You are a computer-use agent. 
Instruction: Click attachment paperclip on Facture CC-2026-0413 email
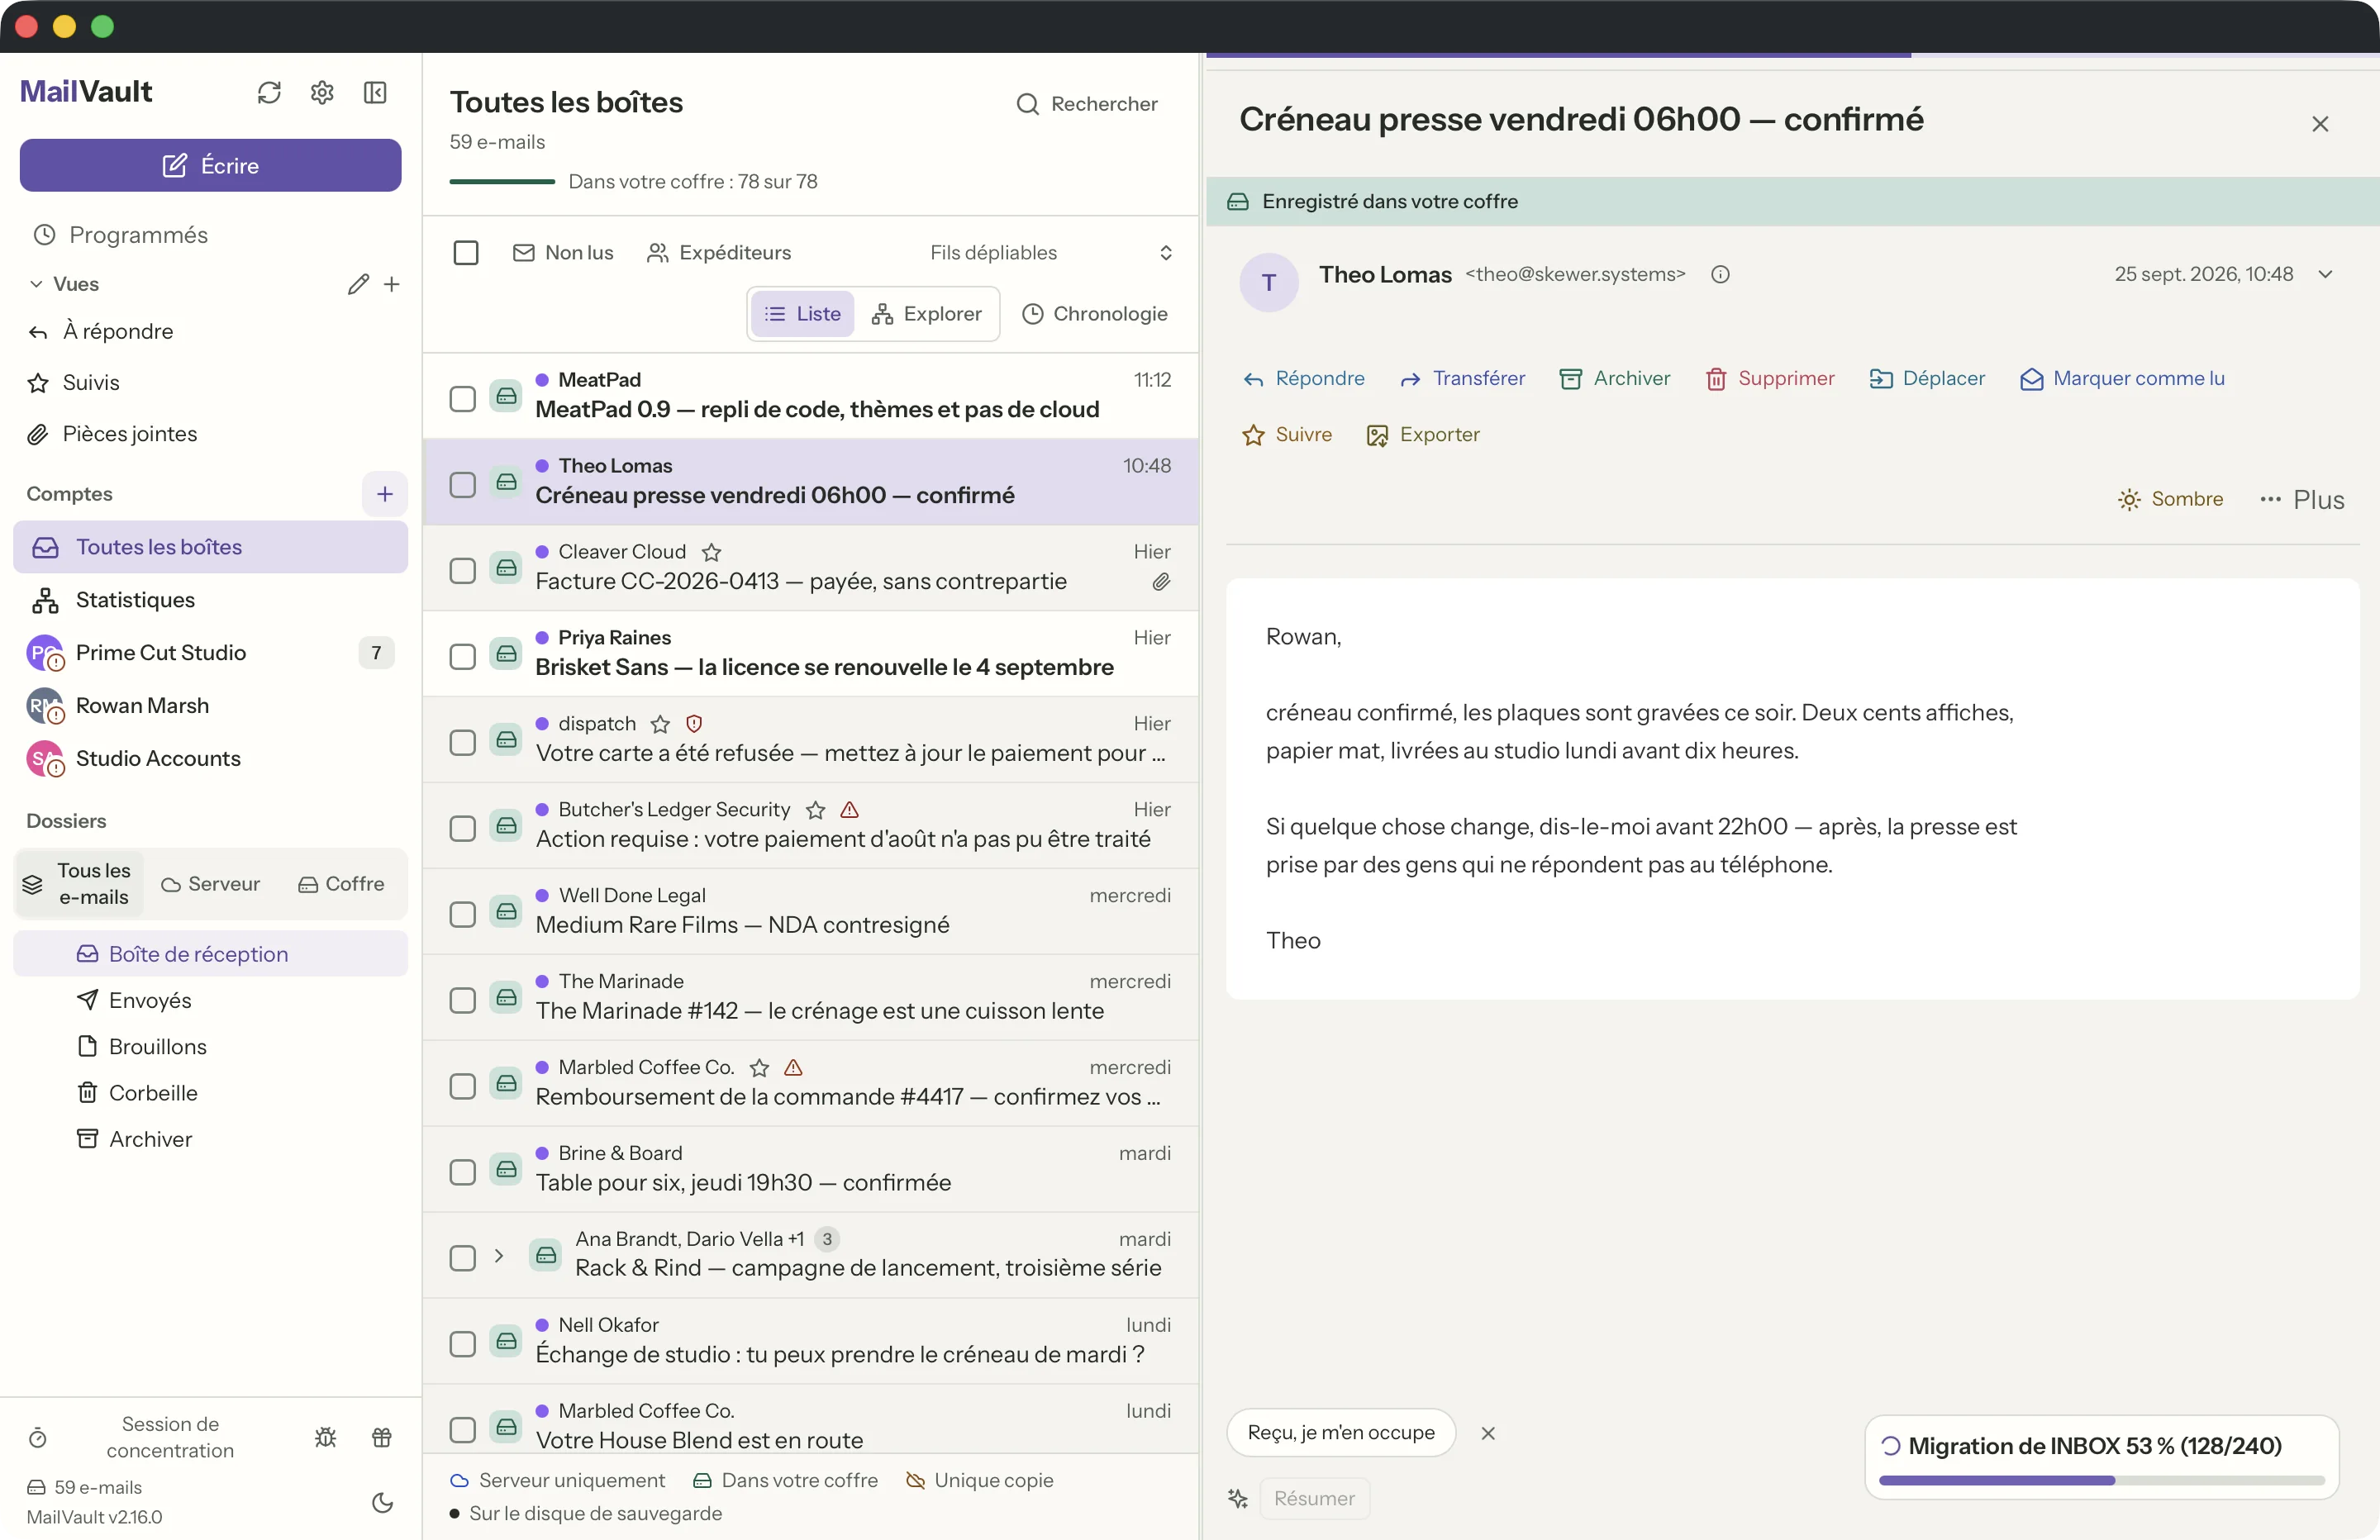(1161, 582)
